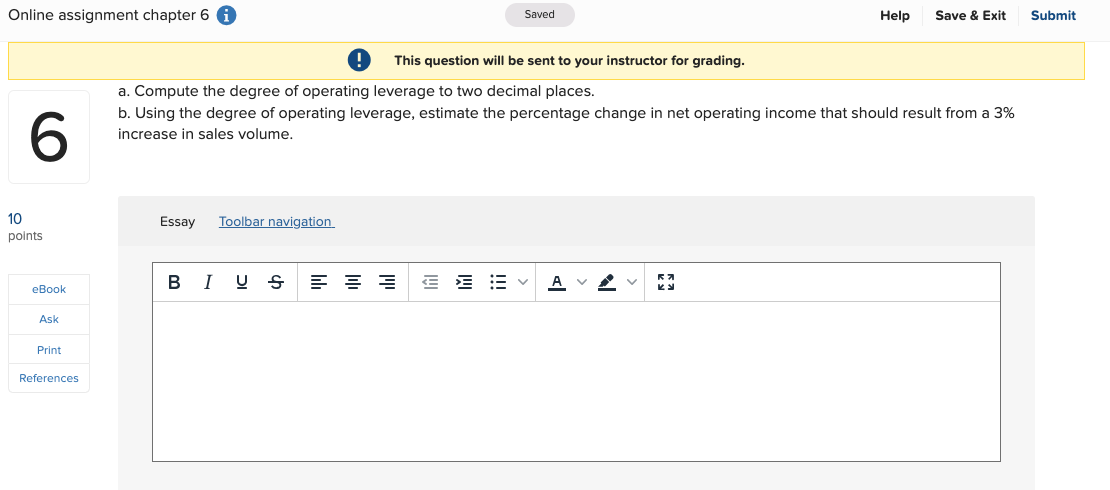Click 'Online assignment chapter 6' title

(108, 16)
